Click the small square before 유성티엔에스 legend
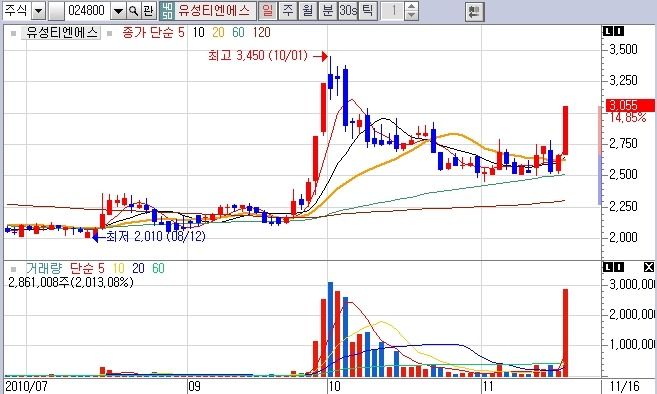 coord(14,34)
